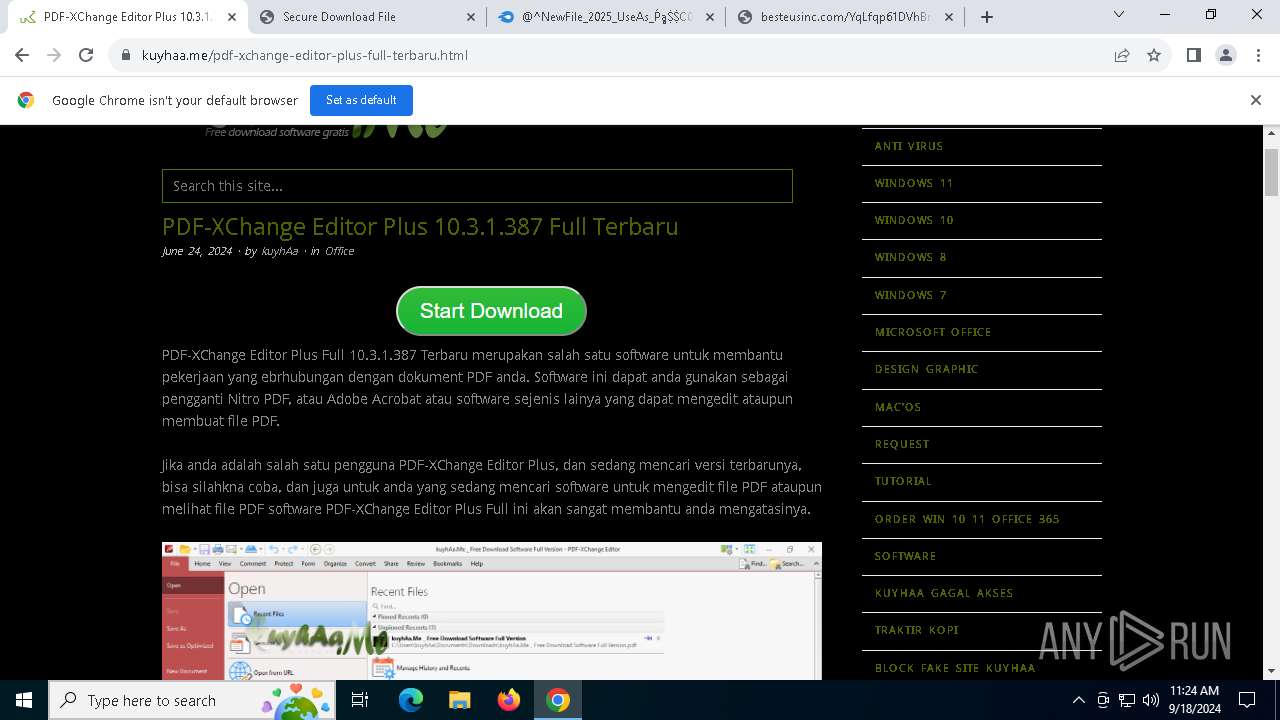This screenshot has width=1280, height=720.
Task: Click the share page icon in address bar
Action: click(1122, 55)
